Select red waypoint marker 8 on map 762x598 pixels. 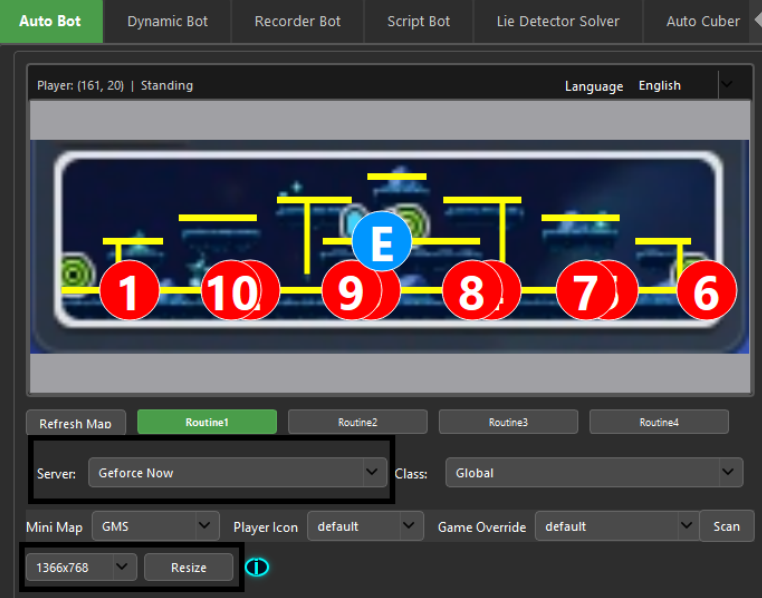click(471, 292)
